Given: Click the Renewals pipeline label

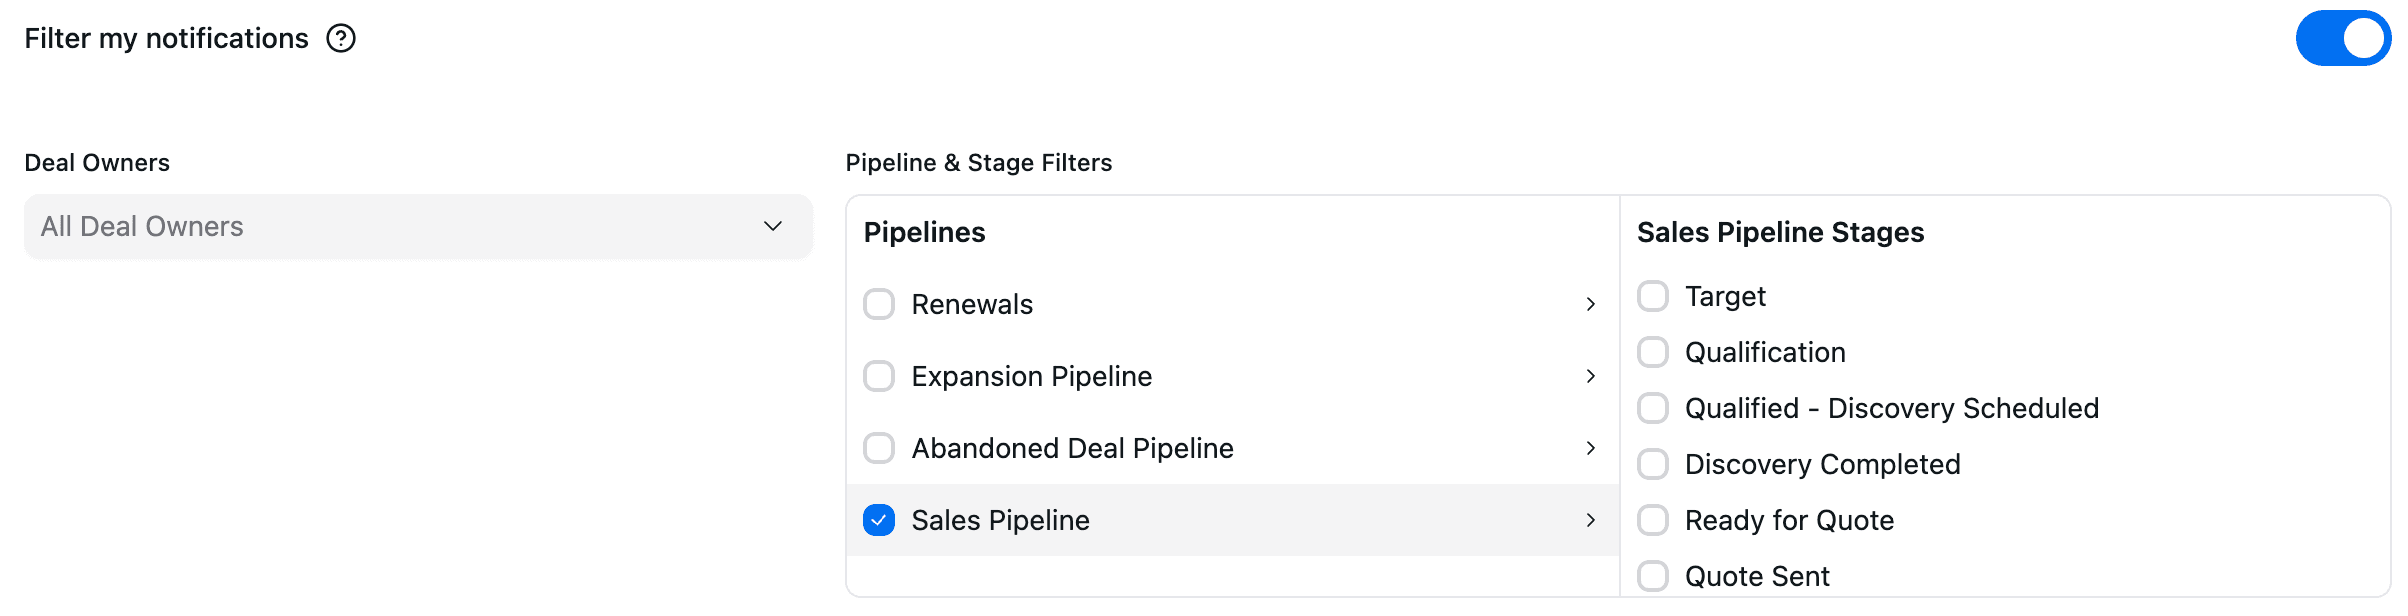Looking at the screenshot, I should point(972,304).
